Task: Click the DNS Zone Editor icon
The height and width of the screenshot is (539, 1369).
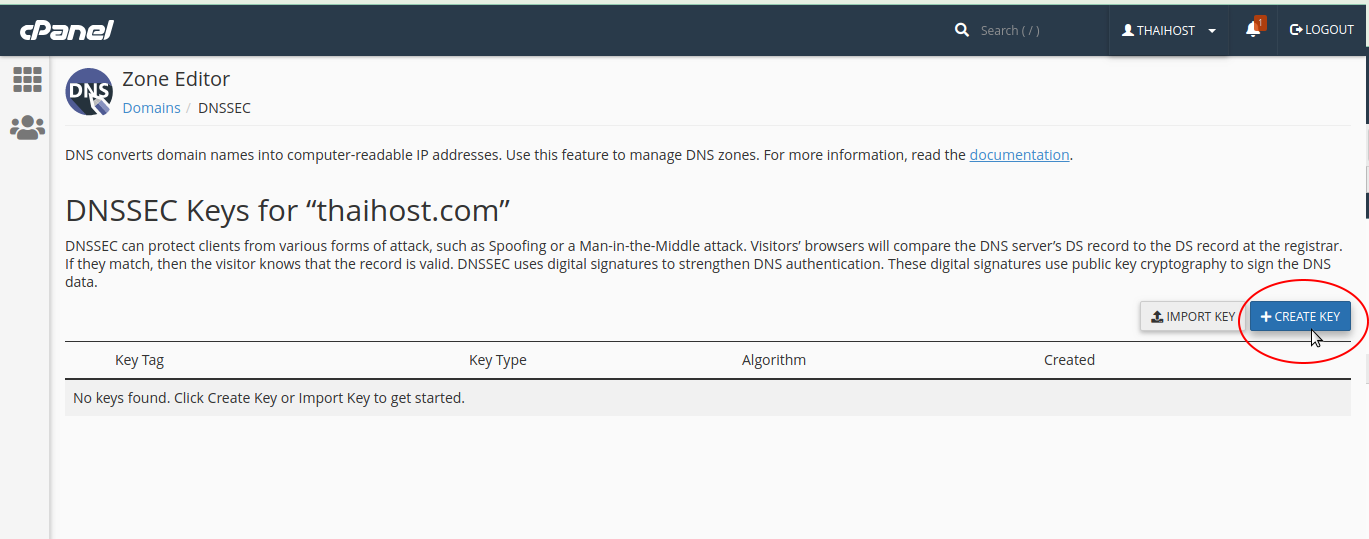Action: point(89,92)
